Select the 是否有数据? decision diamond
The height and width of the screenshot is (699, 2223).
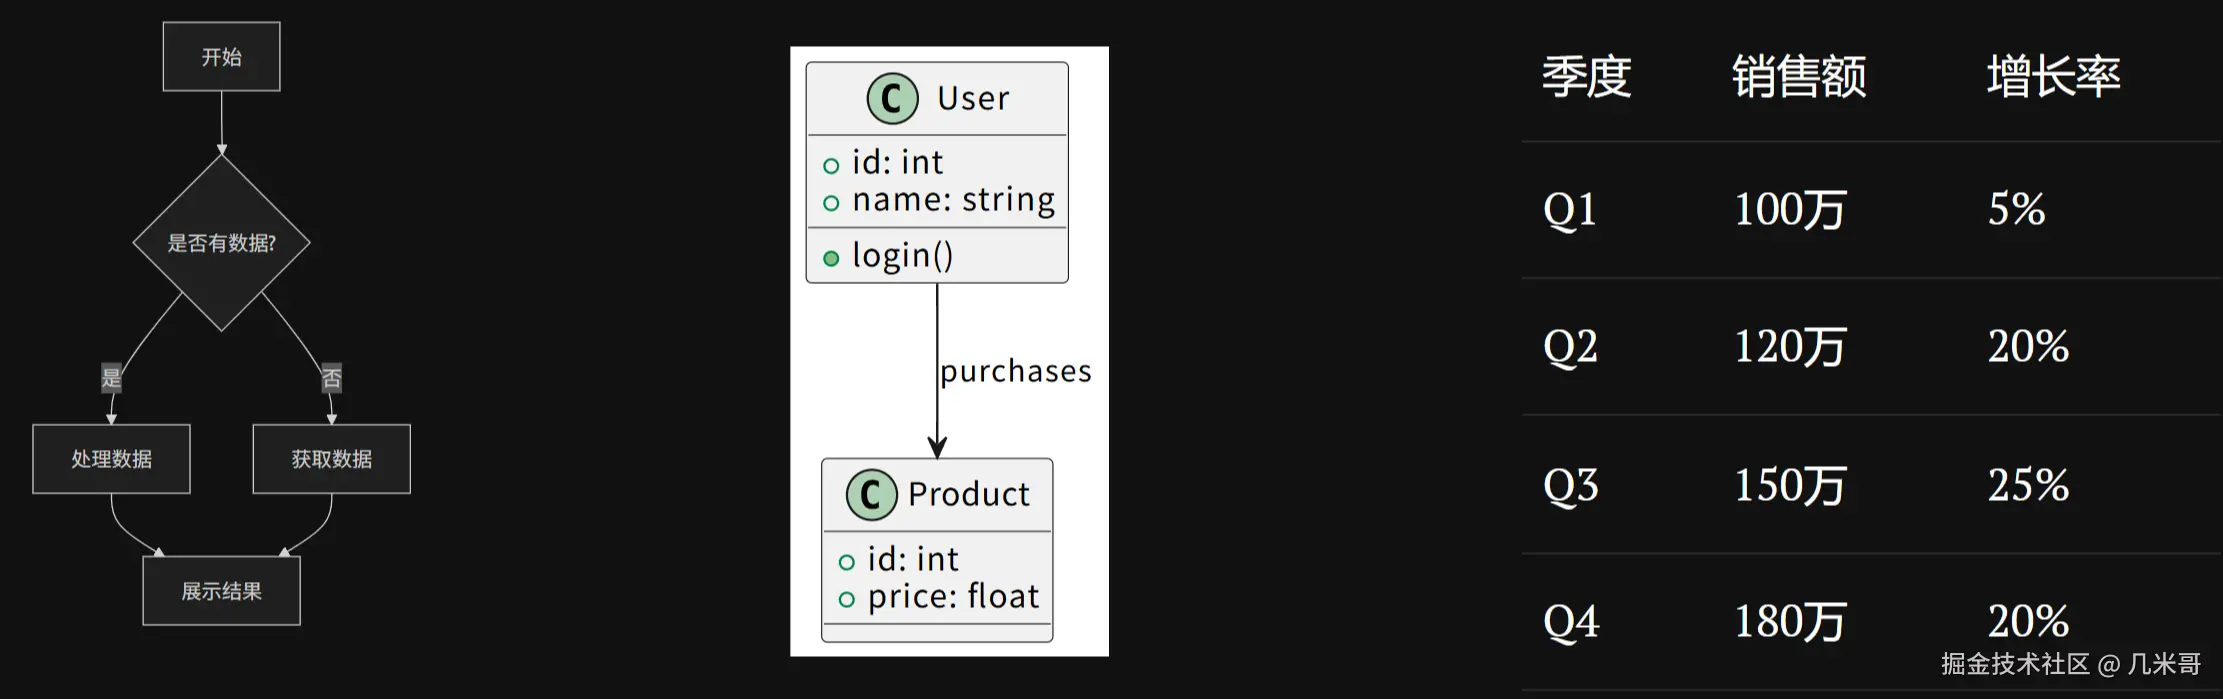pyautogui.click(x=221, y=243)
